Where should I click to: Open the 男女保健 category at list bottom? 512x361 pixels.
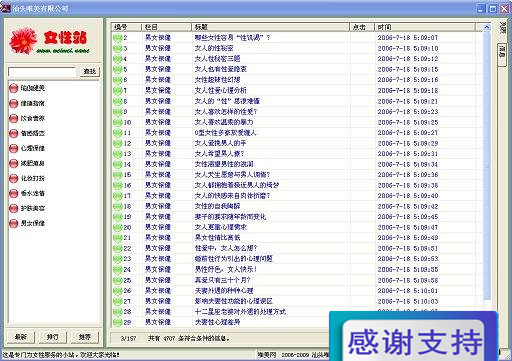[27, 223]
